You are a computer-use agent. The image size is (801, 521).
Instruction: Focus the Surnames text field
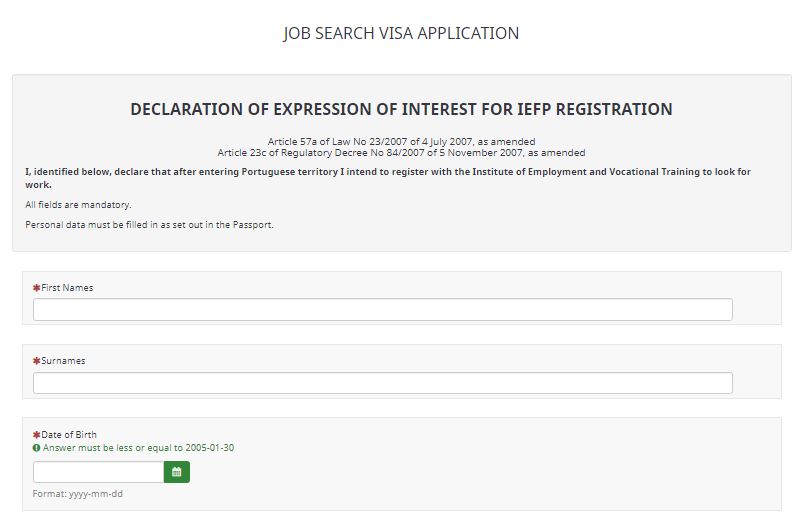coord(383,383)
